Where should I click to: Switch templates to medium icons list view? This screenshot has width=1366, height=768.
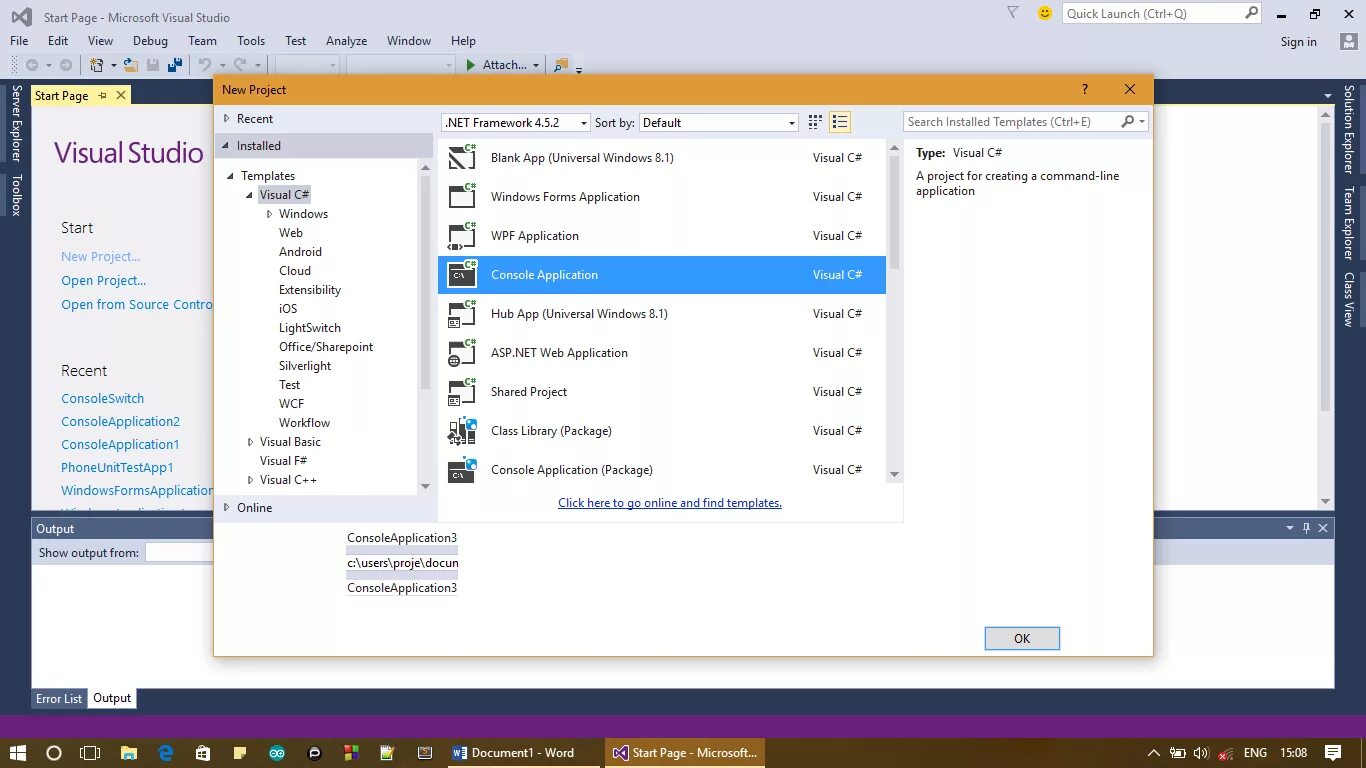pos(840,122)
